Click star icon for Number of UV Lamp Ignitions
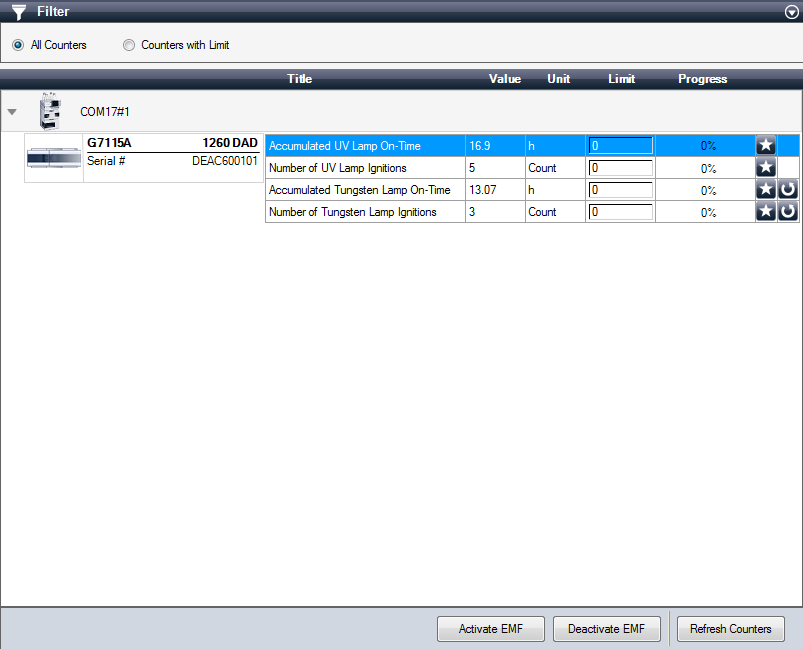 coord(766,168)
